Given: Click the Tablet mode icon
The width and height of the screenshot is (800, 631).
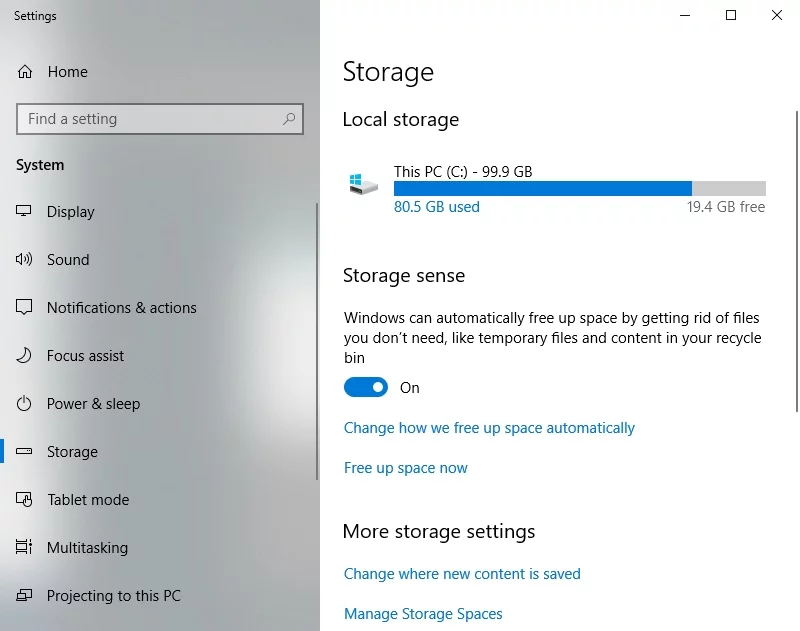Looking at the screenshot, I should tap(25, 500).
